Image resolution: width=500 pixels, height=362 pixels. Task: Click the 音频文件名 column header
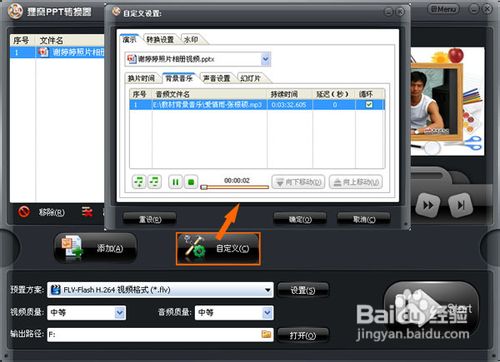(x=210, y=94)
